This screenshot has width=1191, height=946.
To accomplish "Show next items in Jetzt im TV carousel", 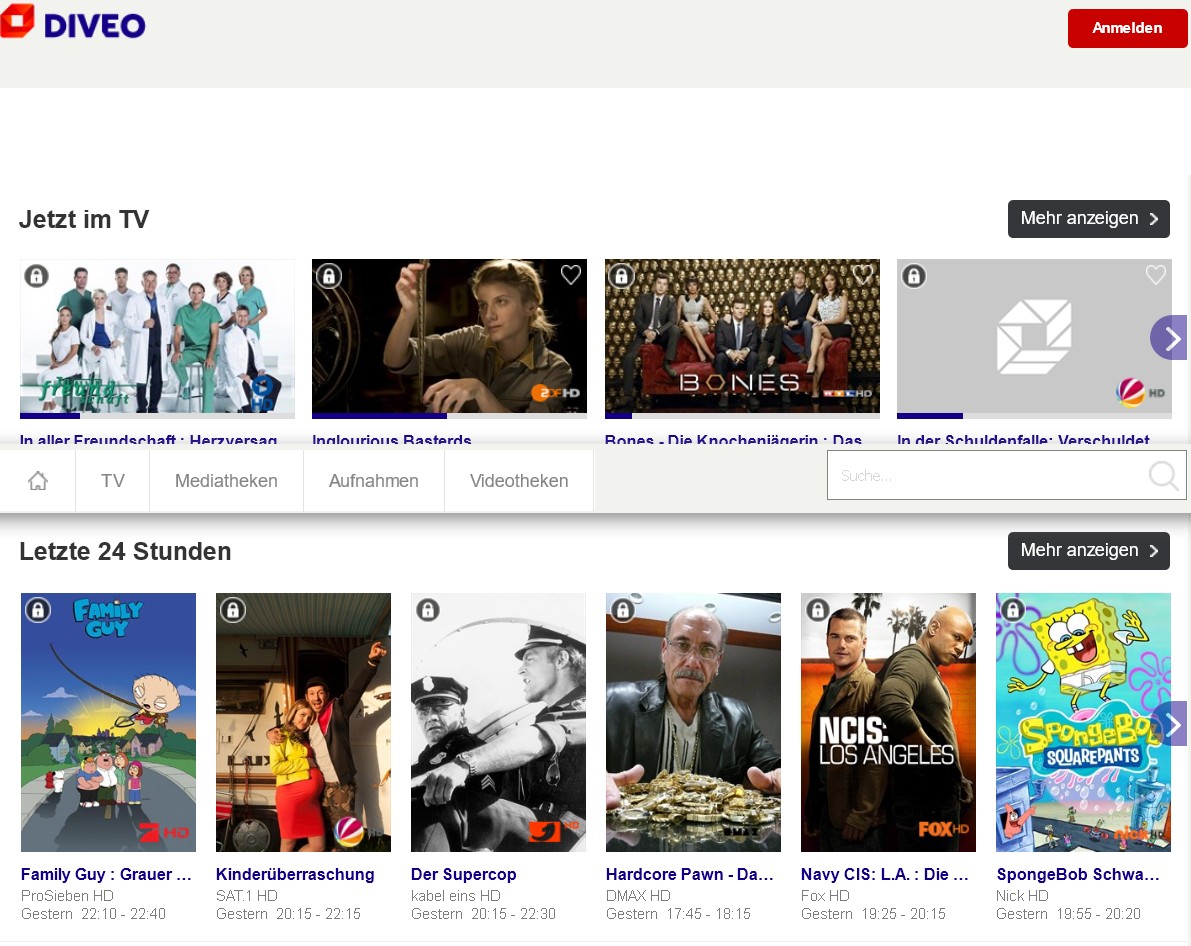I will point(1170,337).
